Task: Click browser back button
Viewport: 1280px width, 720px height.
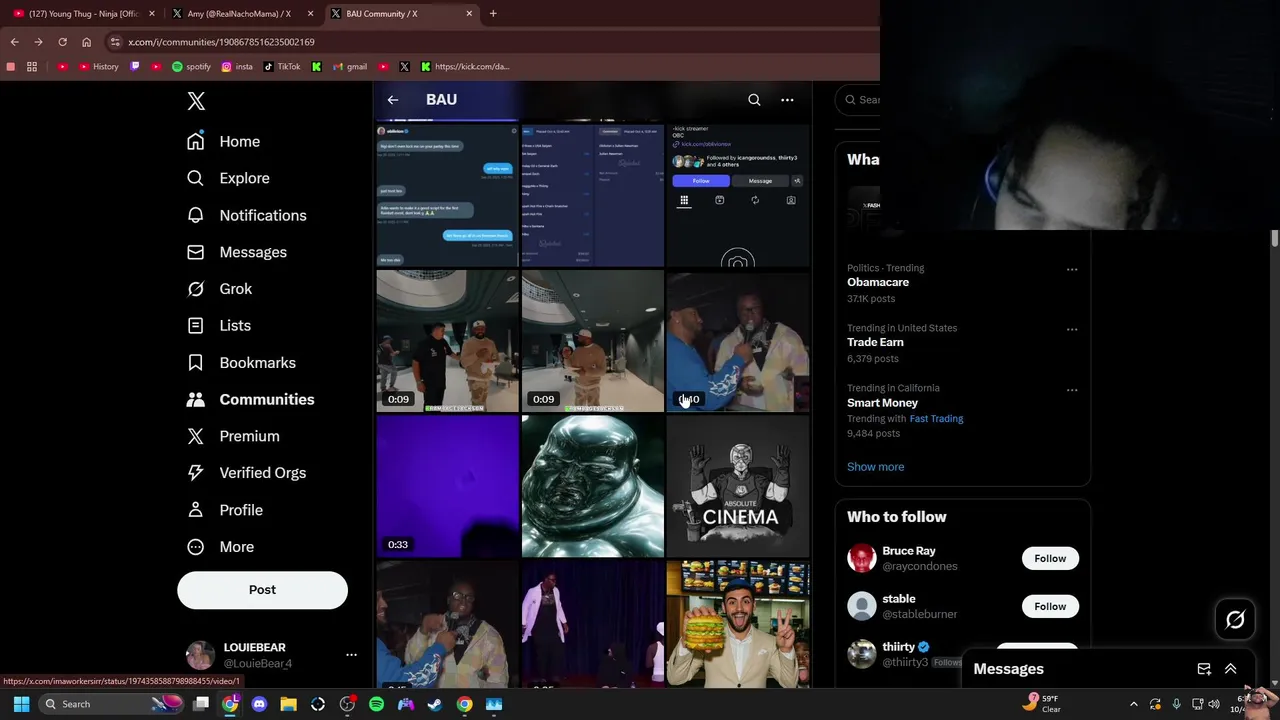Action: (x=14, y=42)
